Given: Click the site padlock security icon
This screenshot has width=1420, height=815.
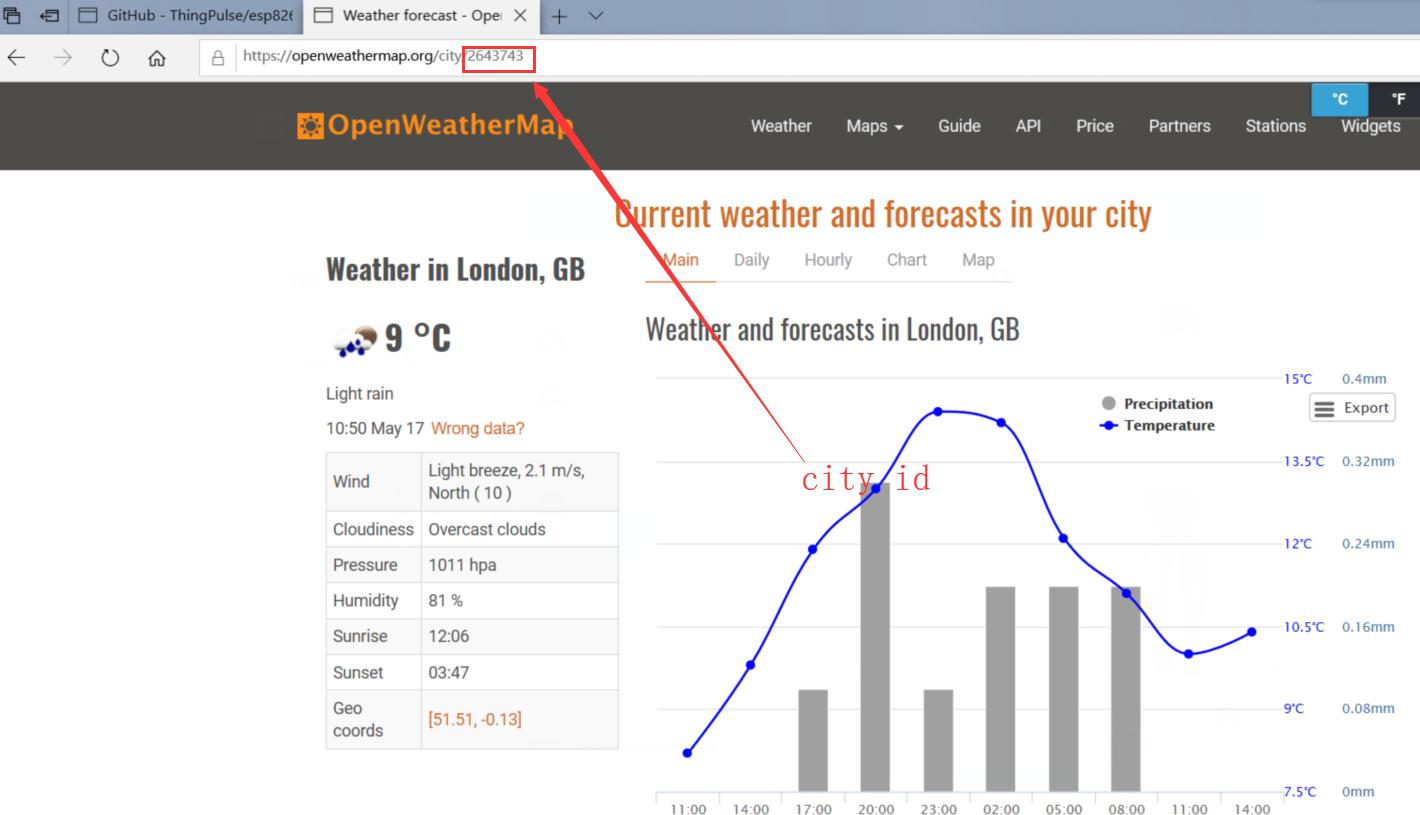Looking at the screenshot, I should click(x=218, y=58).
